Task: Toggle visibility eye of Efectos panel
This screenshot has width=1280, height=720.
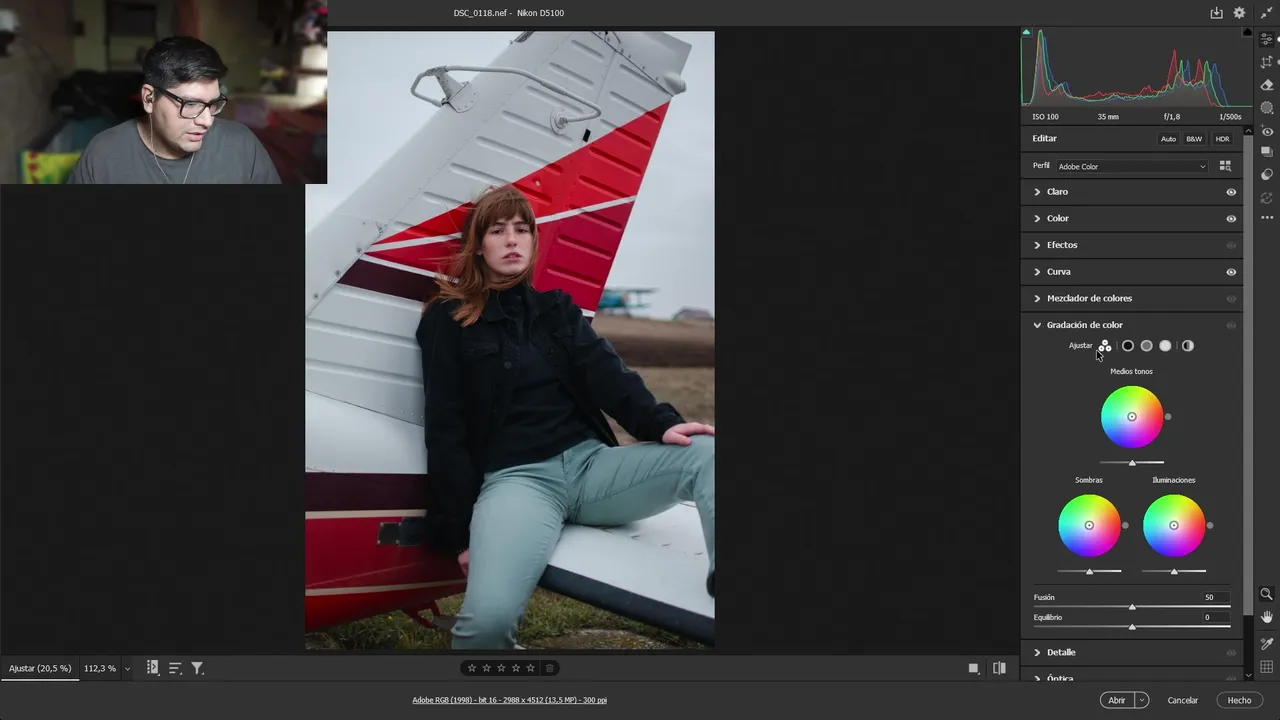Action: tap(1231, 245)
